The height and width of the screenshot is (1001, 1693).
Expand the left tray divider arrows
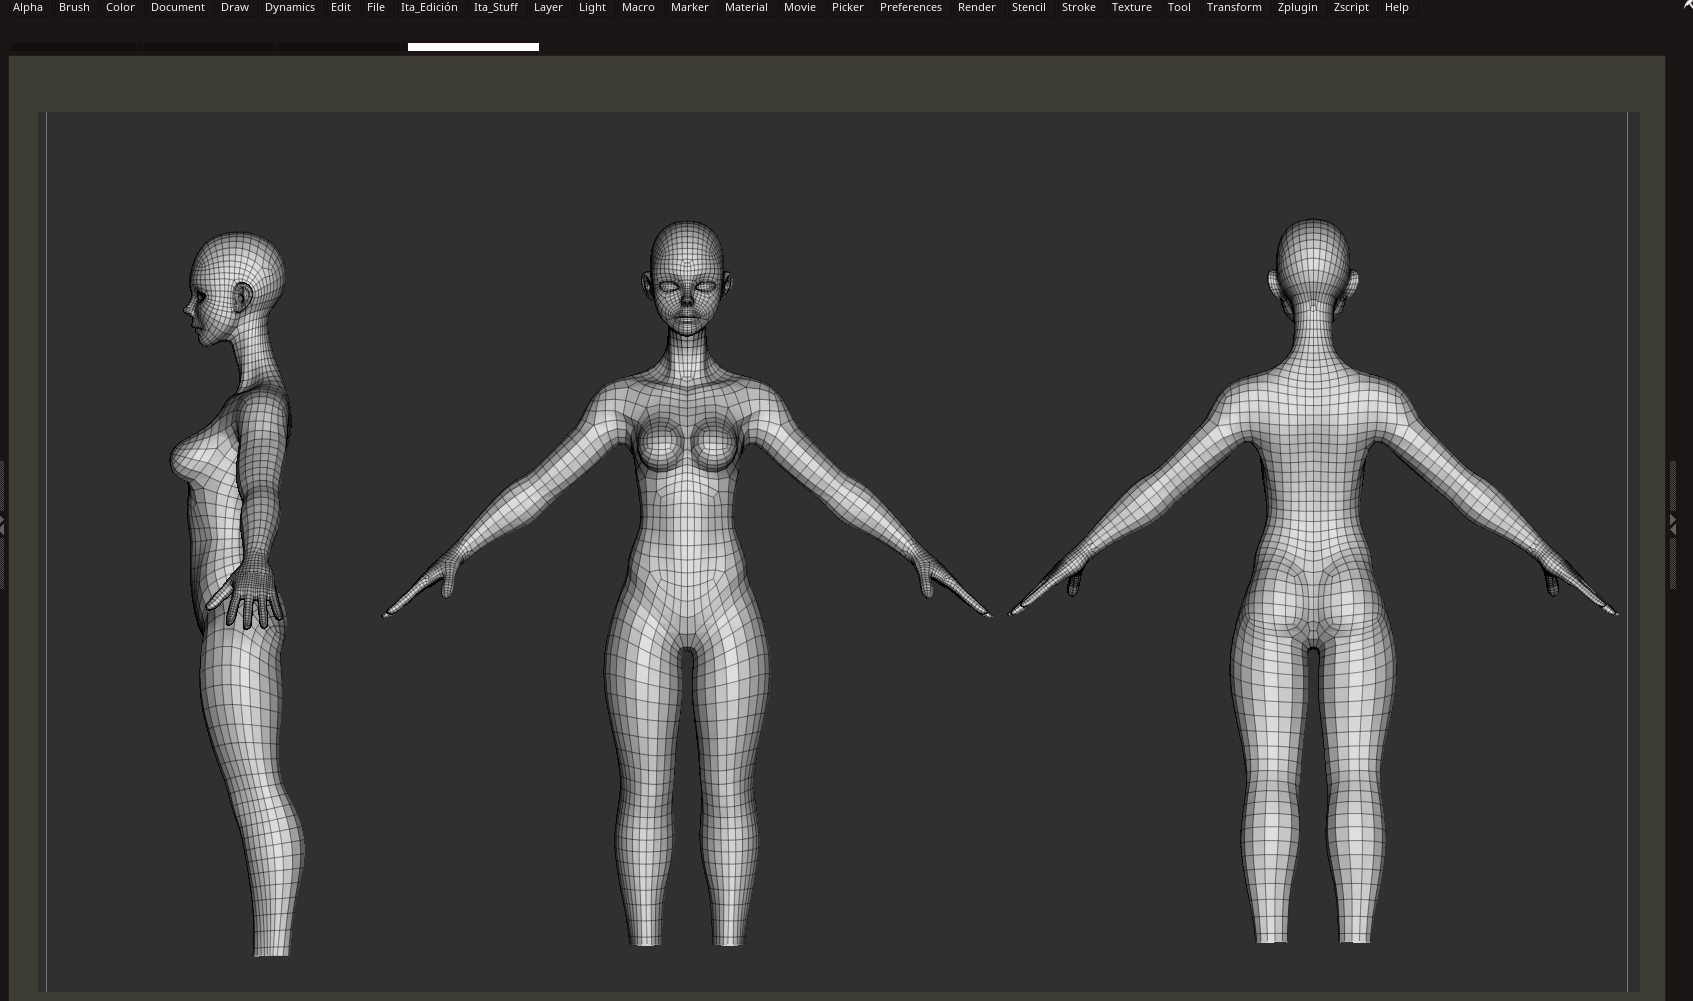click(x=2, y=523)
